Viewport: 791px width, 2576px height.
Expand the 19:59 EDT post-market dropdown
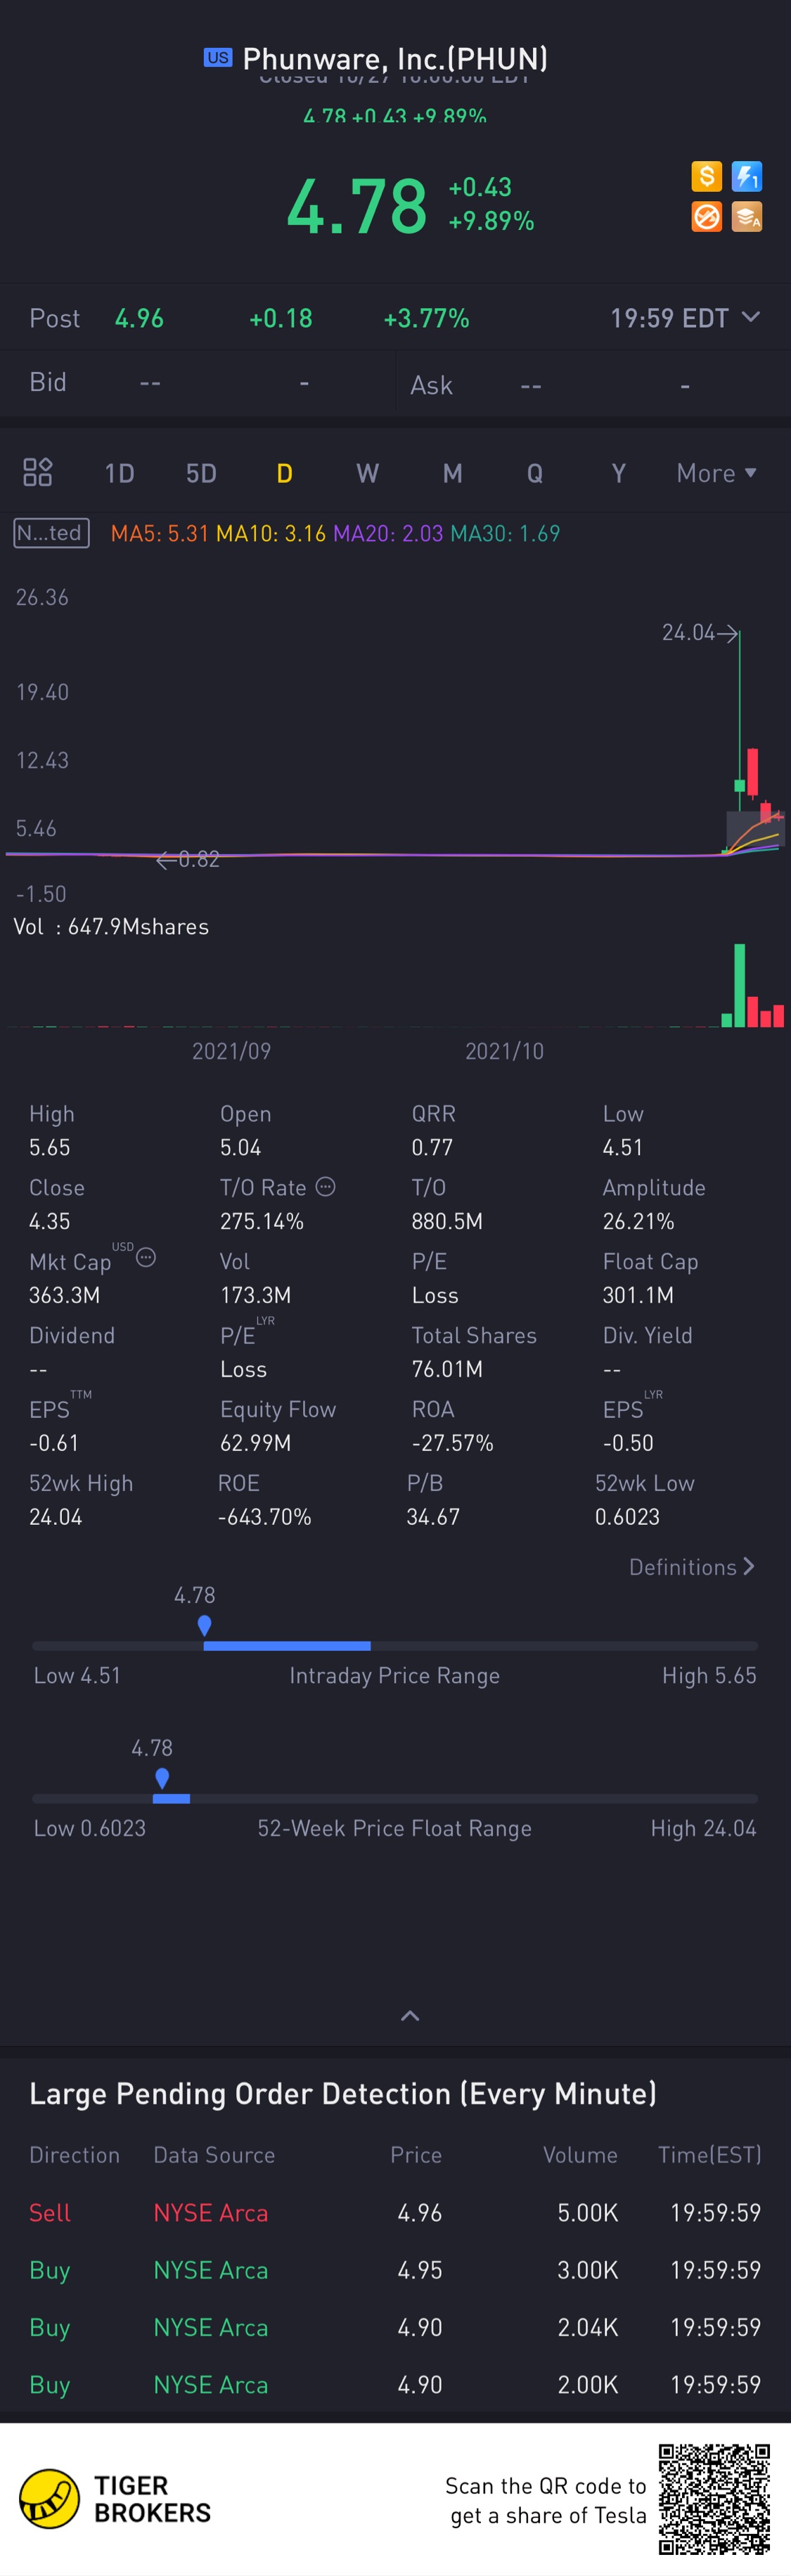pyautogui.click(x=685, y=318)
